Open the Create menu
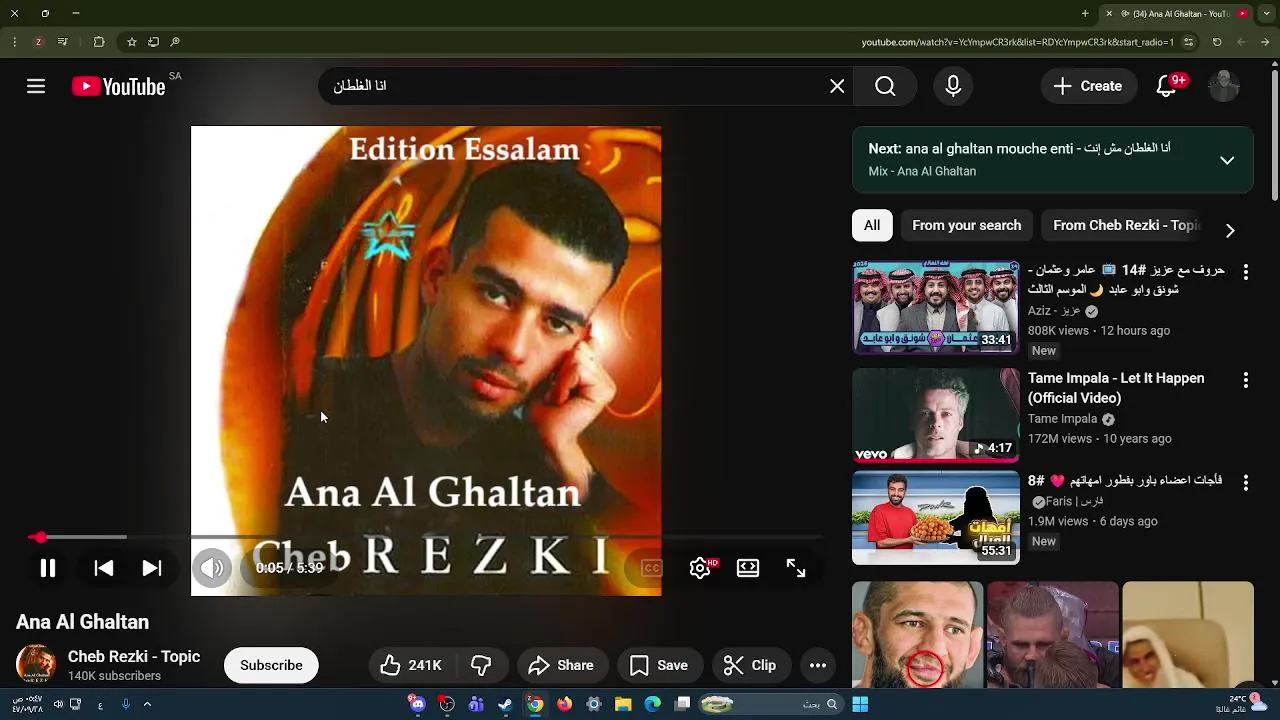 [1088, 86]
